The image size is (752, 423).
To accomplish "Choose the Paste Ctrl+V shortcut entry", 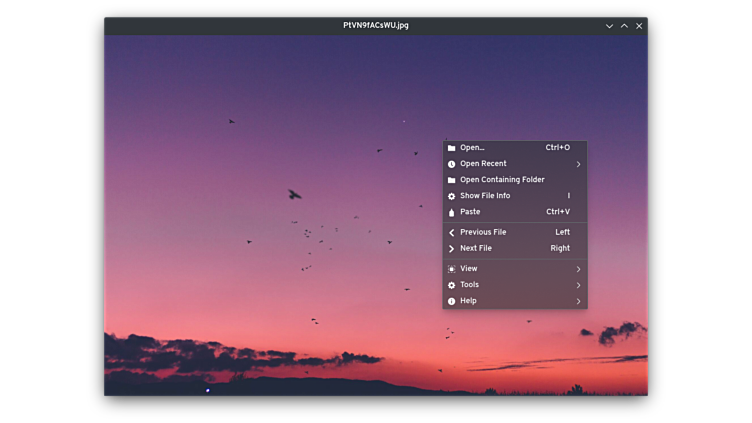I will pos(557,212).
